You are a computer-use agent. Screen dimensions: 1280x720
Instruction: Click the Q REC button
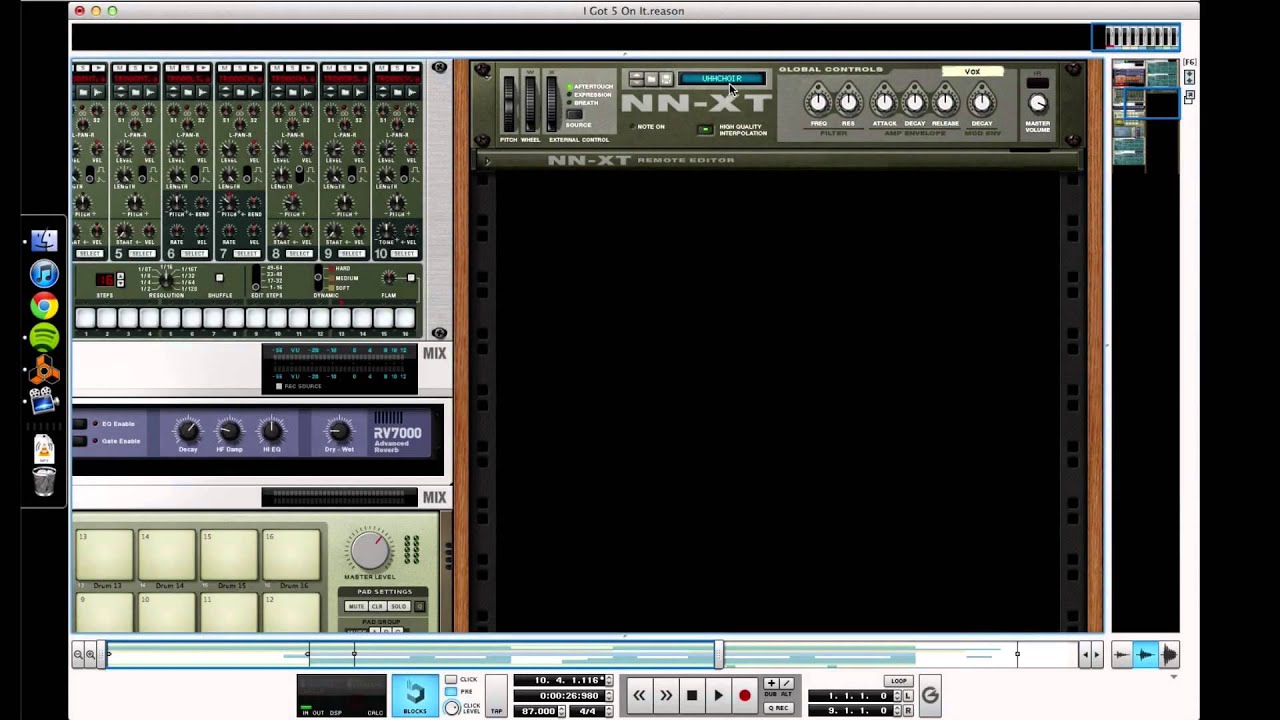tap(778, 708)
